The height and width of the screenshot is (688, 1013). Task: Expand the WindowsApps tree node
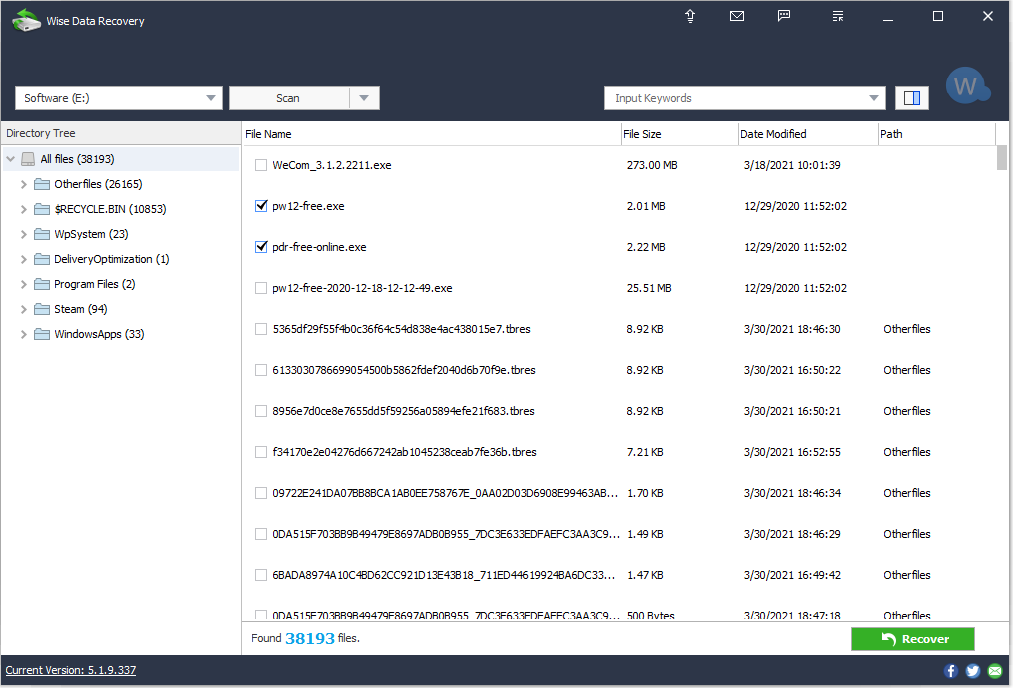[x=24, y=334]
